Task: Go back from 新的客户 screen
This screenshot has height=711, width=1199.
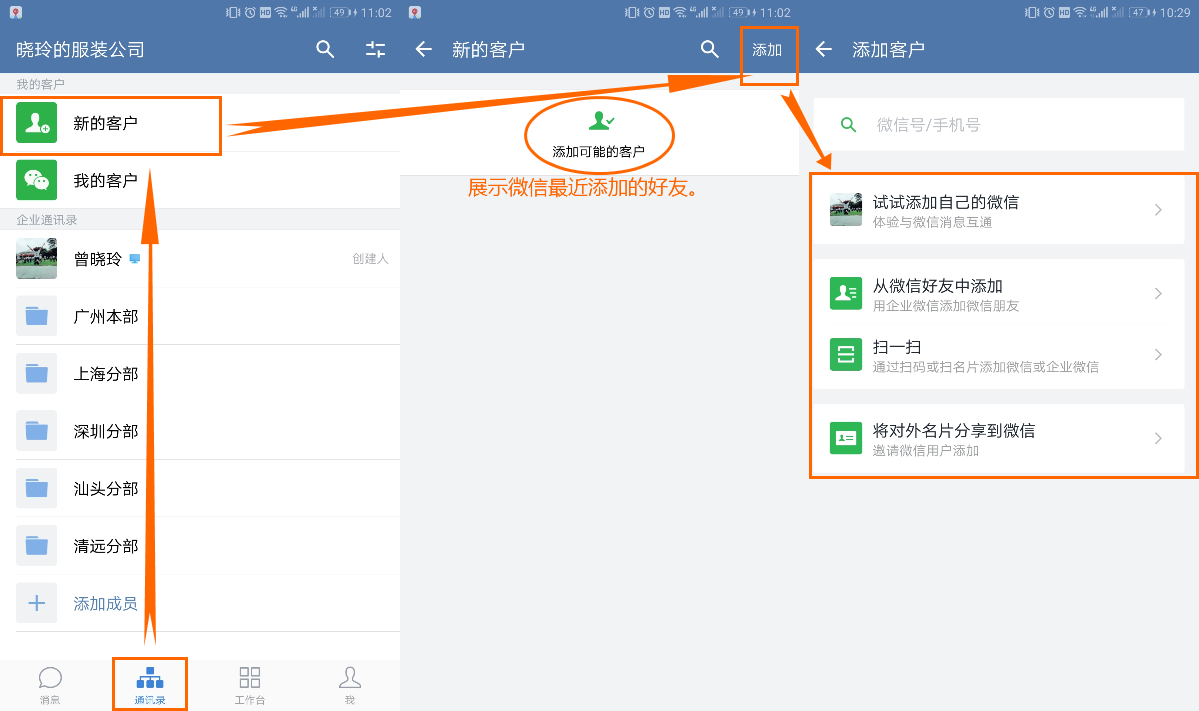Action: [424, 50]
